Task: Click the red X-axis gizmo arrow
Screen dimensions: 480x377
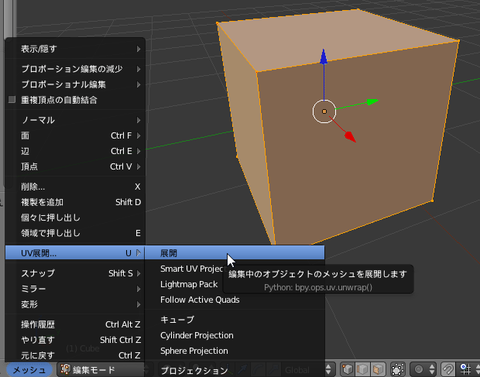Action: tap(350, 137)
